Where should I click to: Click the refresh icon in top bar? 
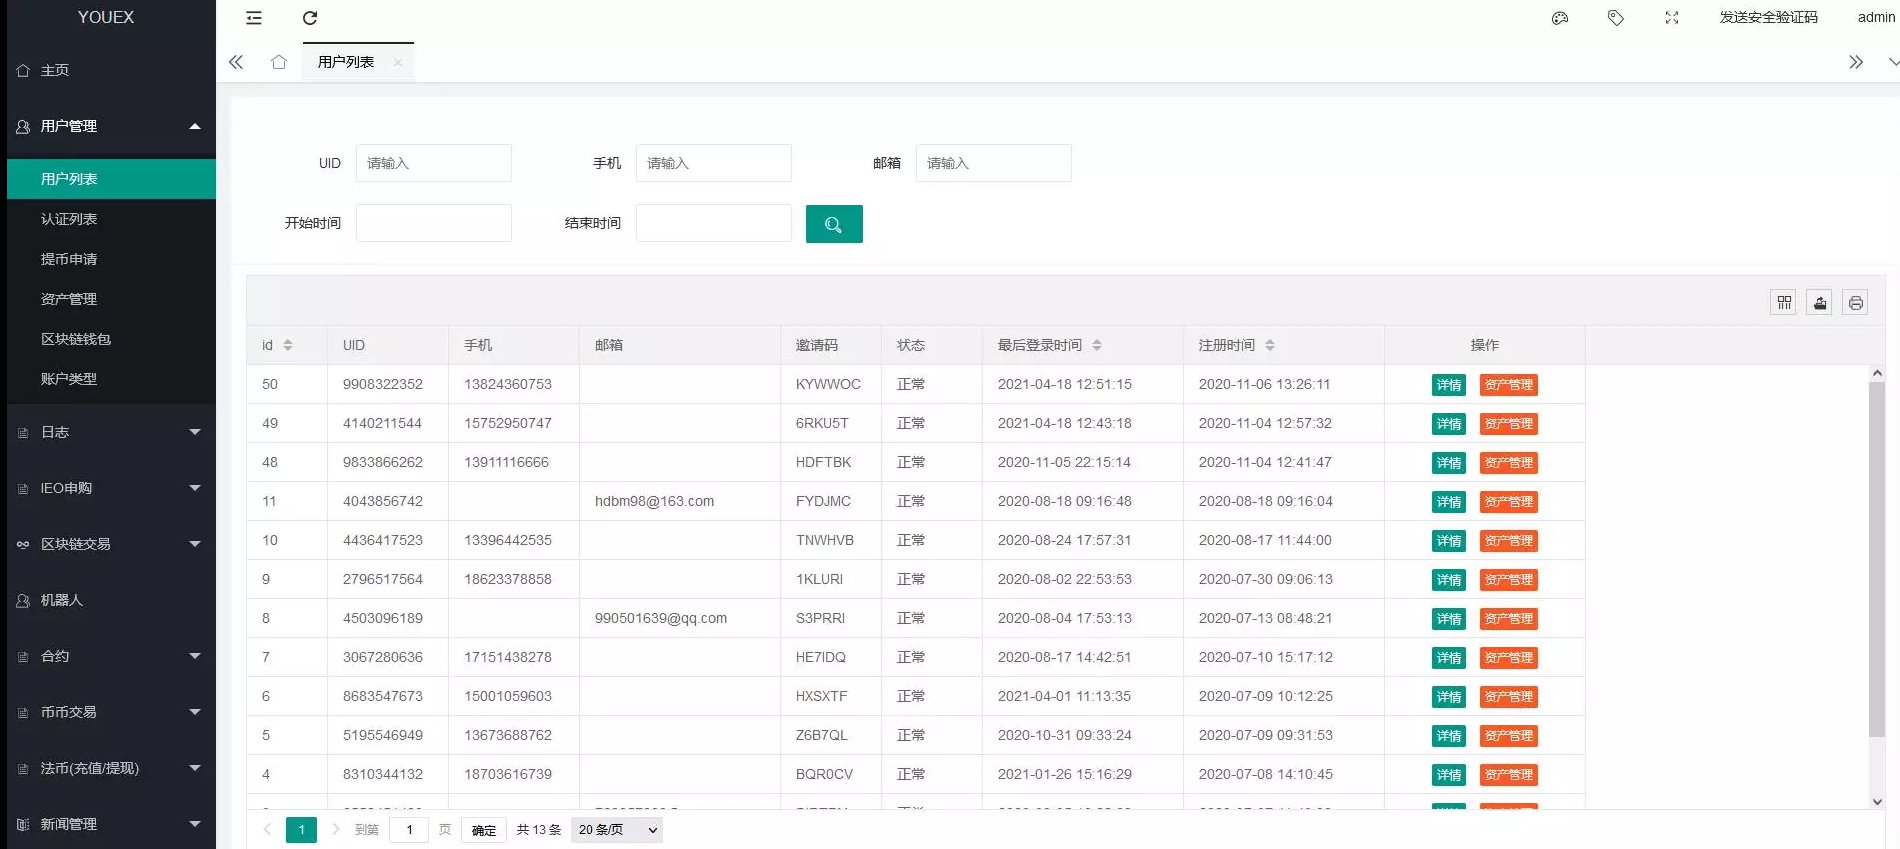(x=310, y=18)
